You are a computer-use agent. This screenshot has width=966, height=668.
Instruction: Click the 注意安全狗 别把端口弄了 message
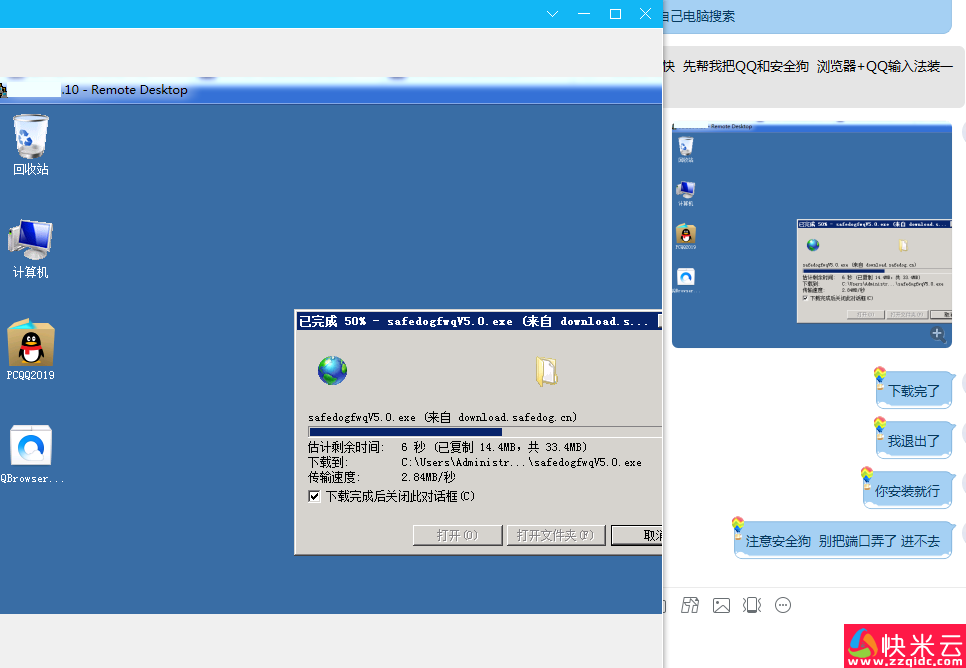click(843, 540)
